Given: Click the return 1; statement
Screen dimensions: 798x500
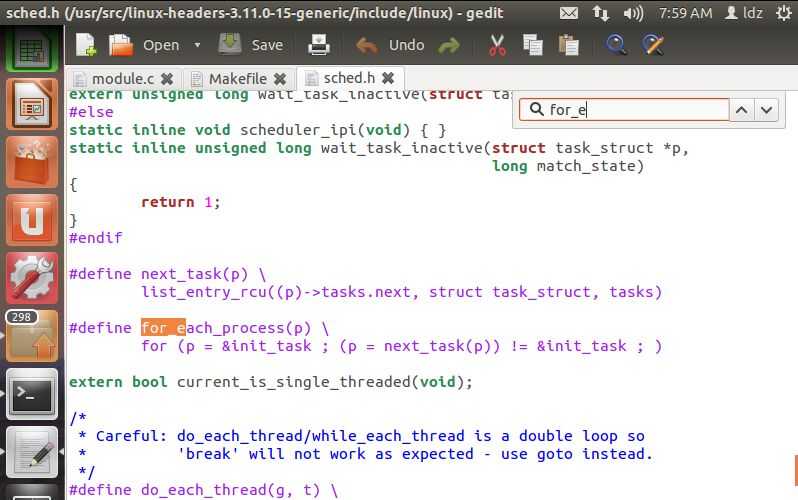Looking at the screenshot, I should [x=181, y=202].
